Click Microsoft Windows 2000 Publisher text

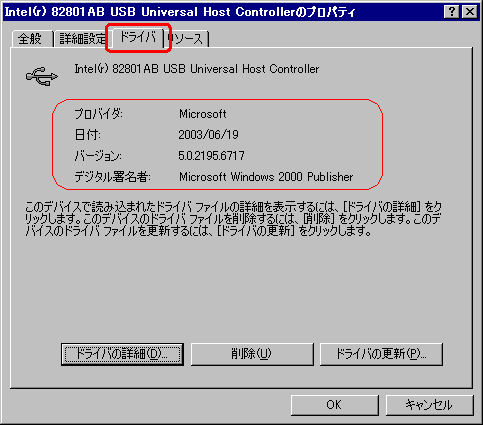(266, 177)
